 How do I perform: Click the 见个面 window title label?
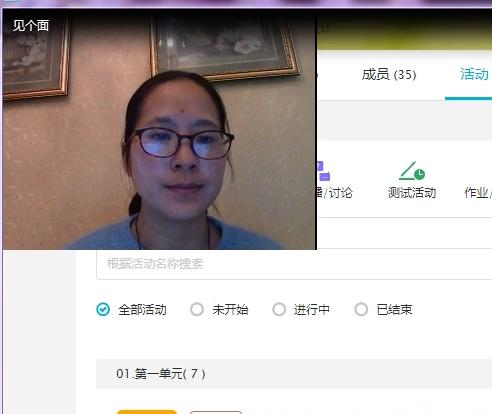click(31, 25)
